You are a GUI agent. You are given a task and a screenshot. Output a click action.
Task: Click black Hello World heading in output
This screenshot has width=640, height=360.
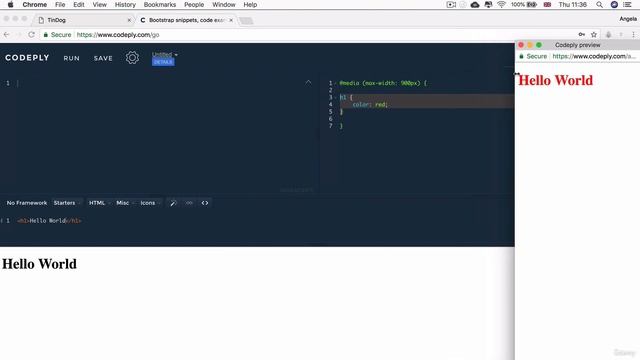39,264
